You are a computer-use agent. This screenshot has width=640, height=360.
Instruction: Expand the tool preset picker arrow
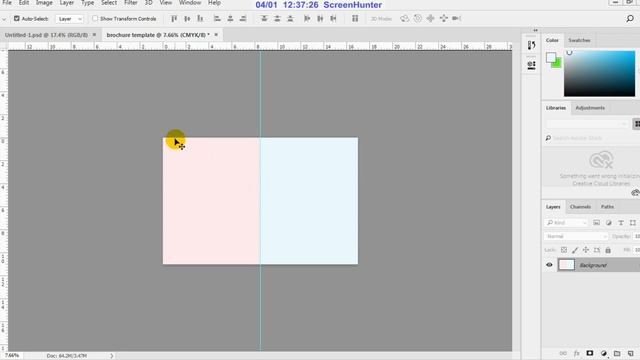4,19
